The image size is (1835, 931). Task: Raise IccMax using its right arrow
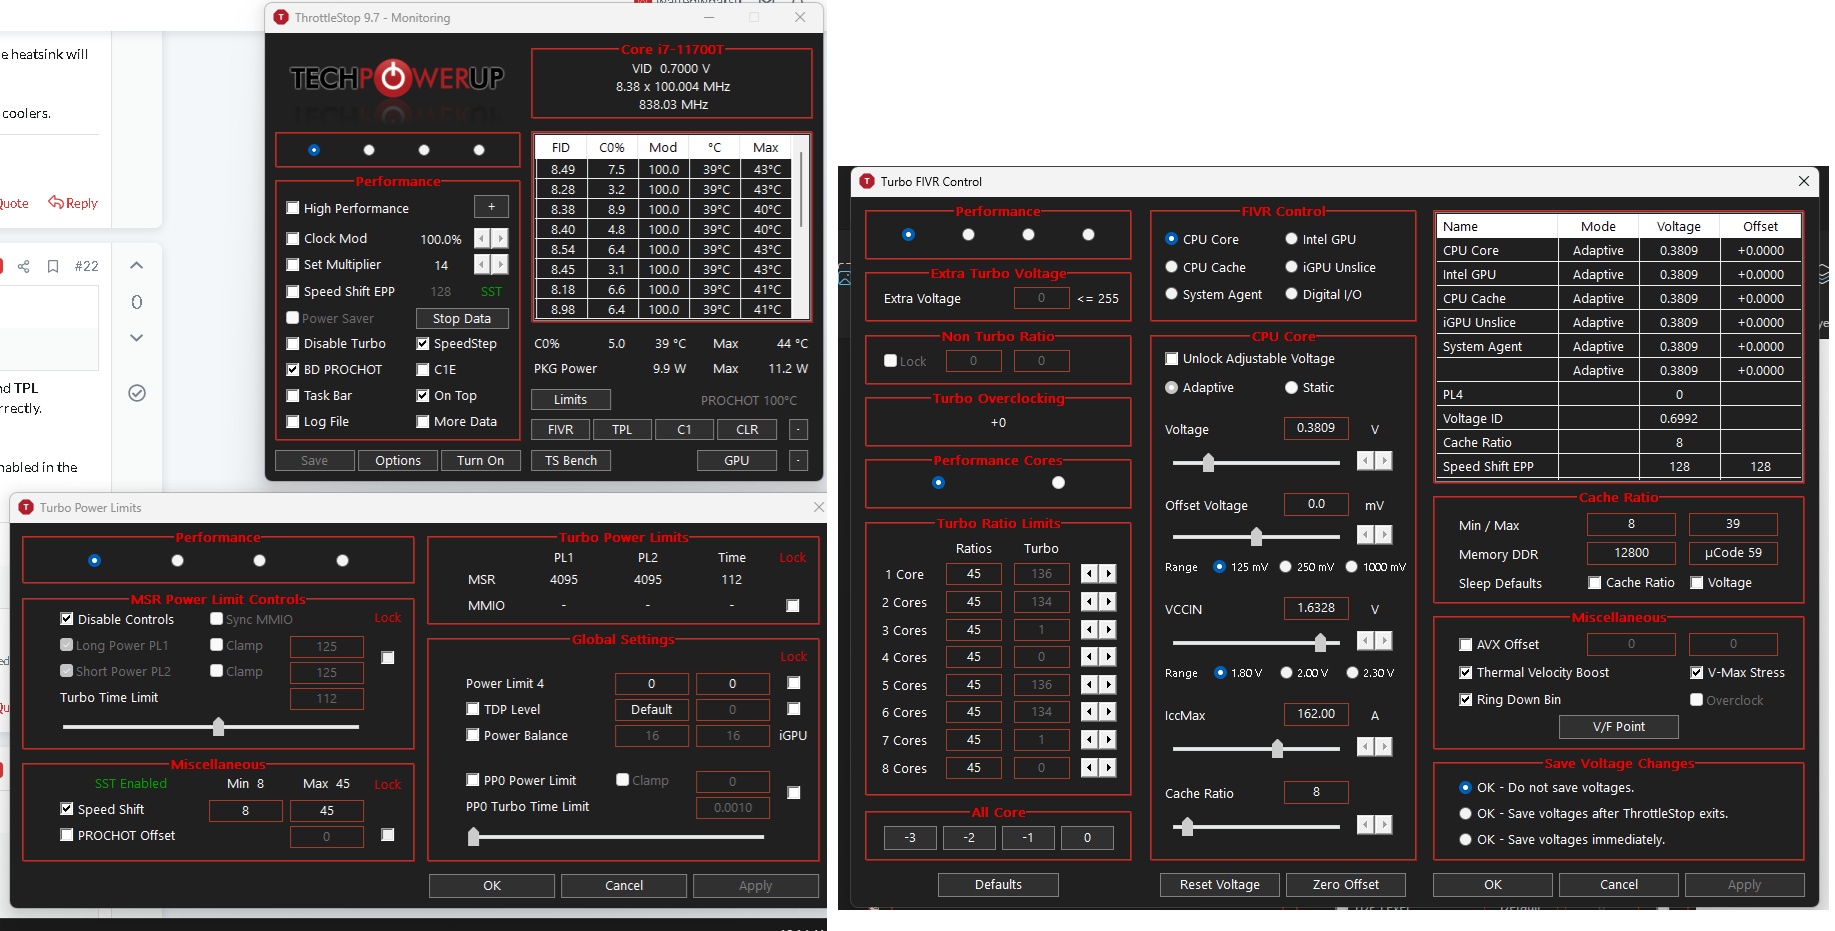click(x=1384, y=747)
